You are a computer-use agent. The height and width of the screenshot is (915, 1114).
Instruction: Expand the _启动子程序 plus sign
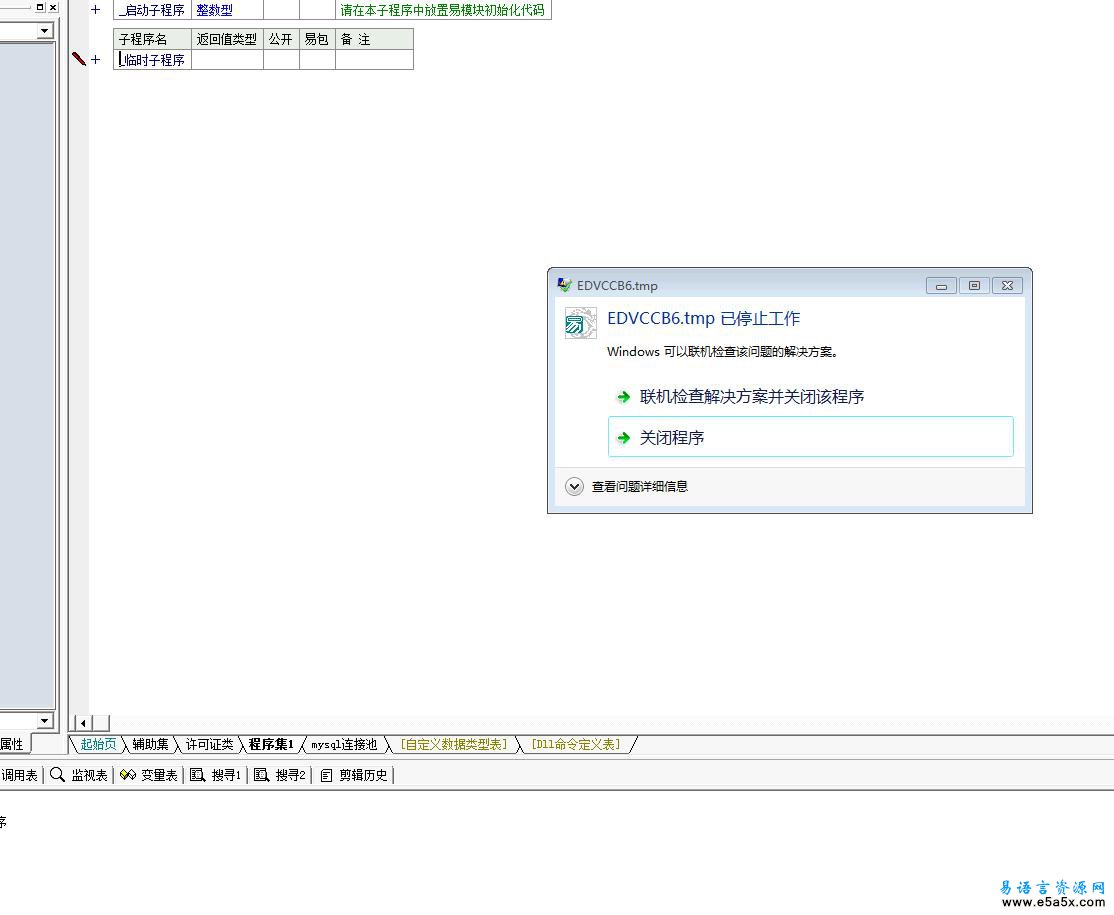[95, 10]
